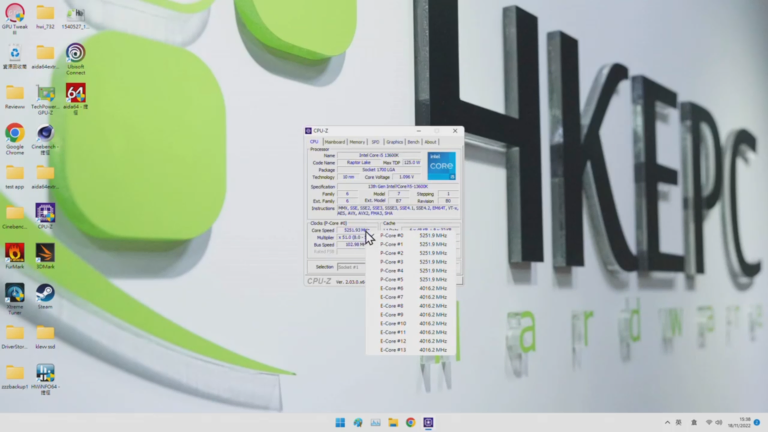Switch to the SPD tab

(375, 142)
